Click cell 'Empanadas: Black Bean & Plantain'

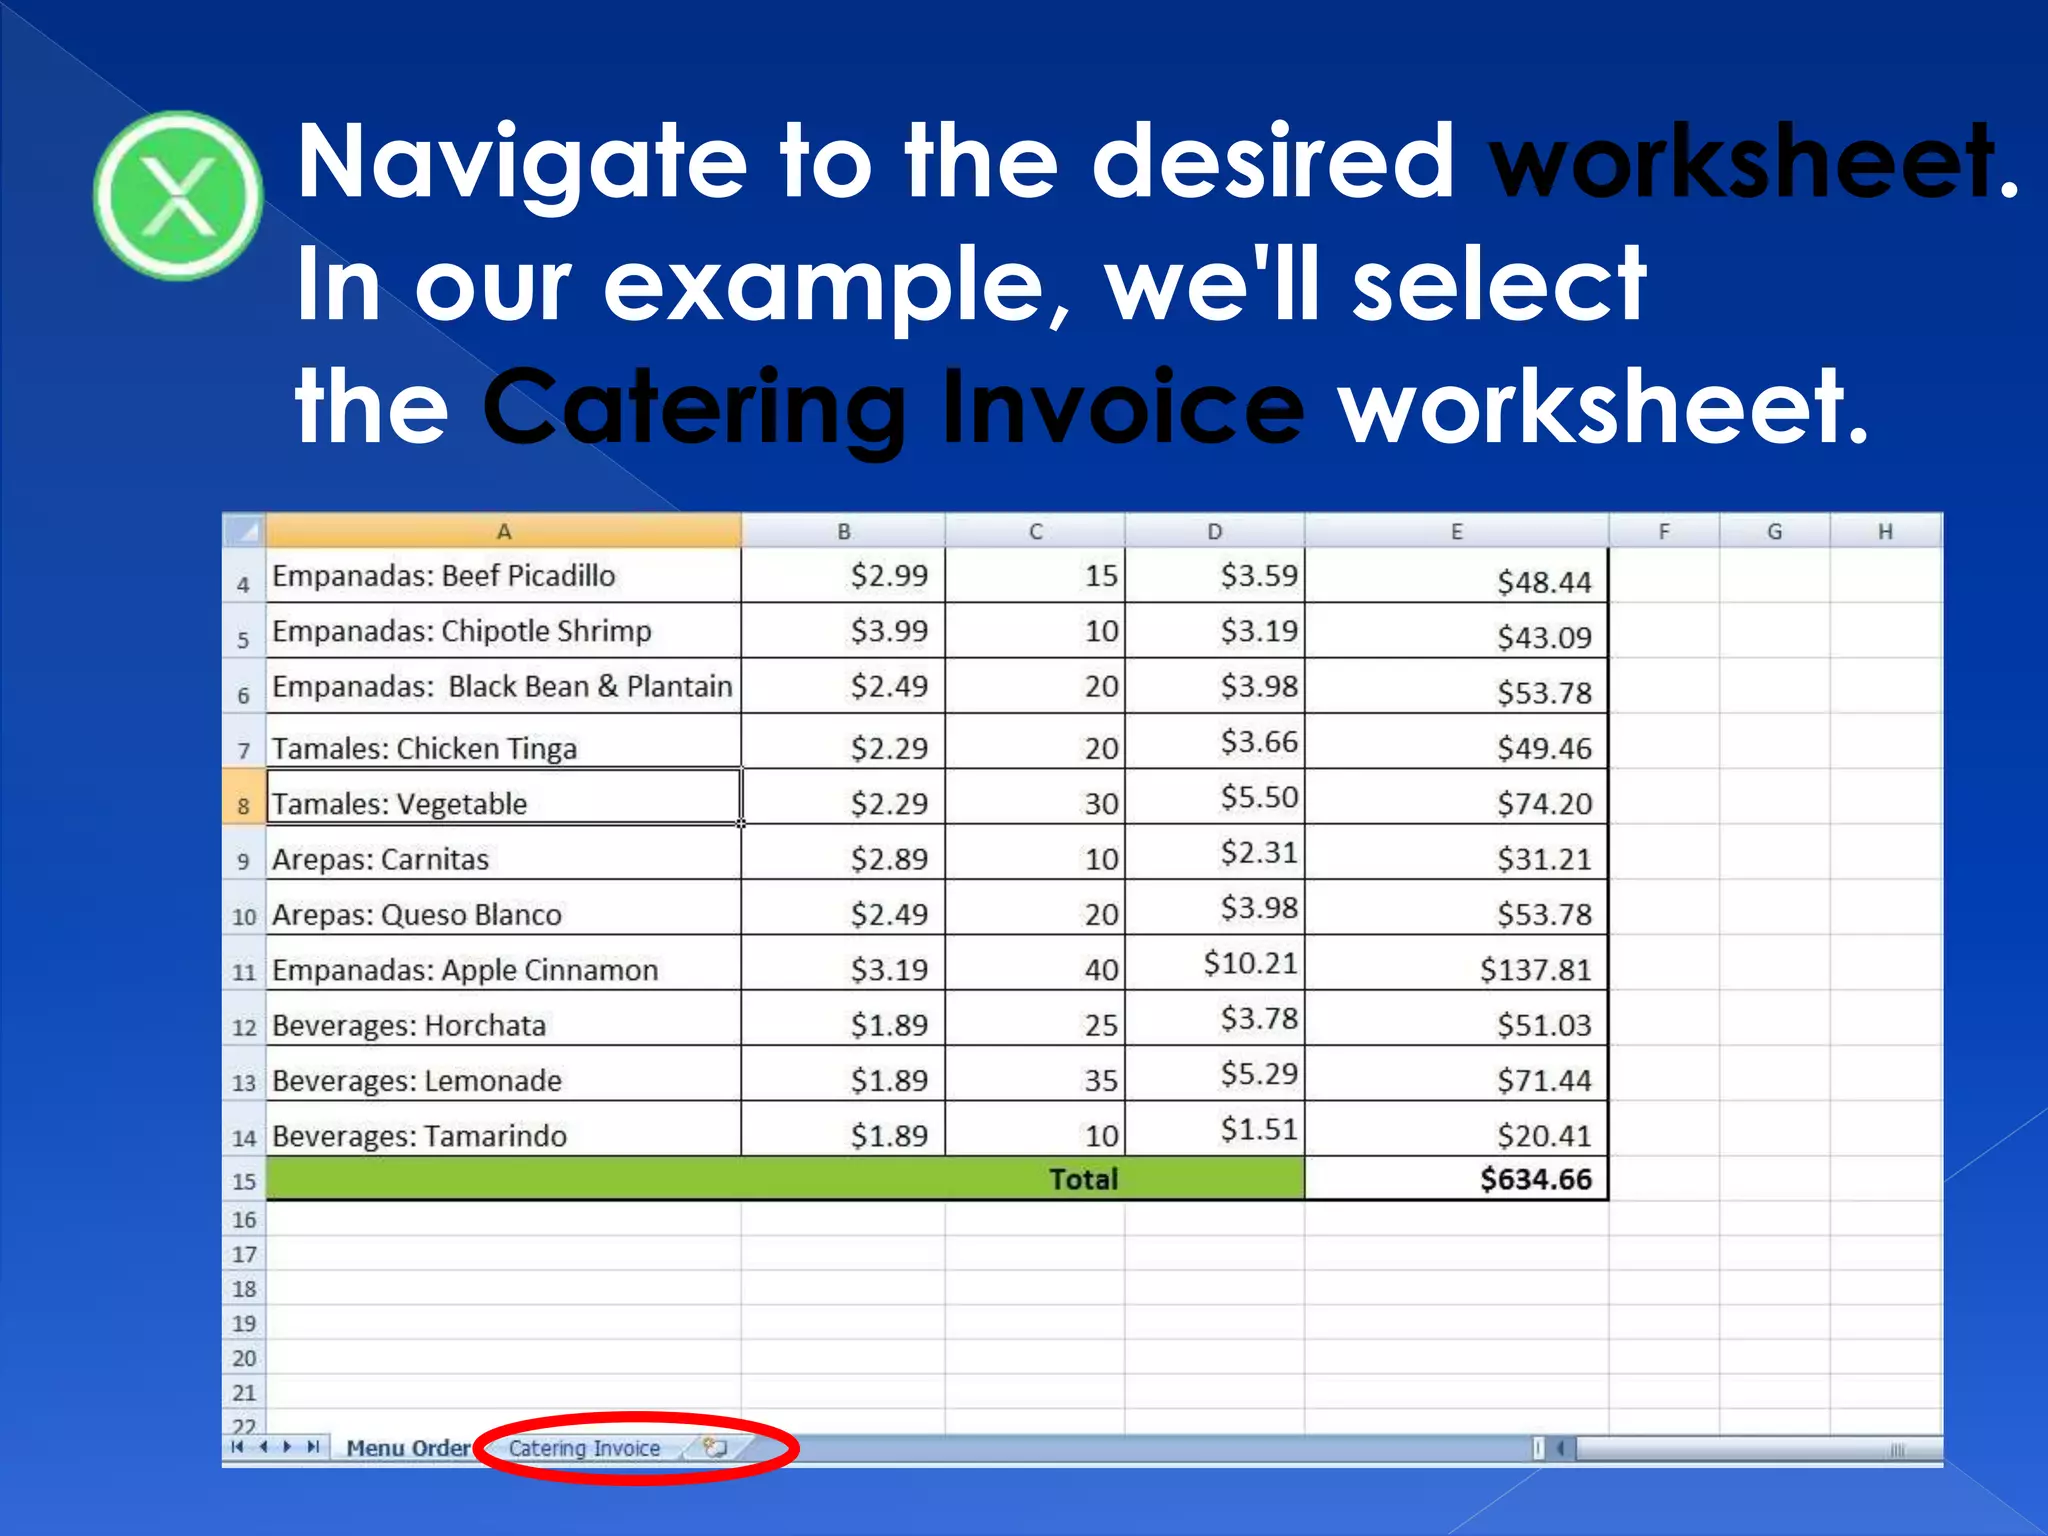504,686
